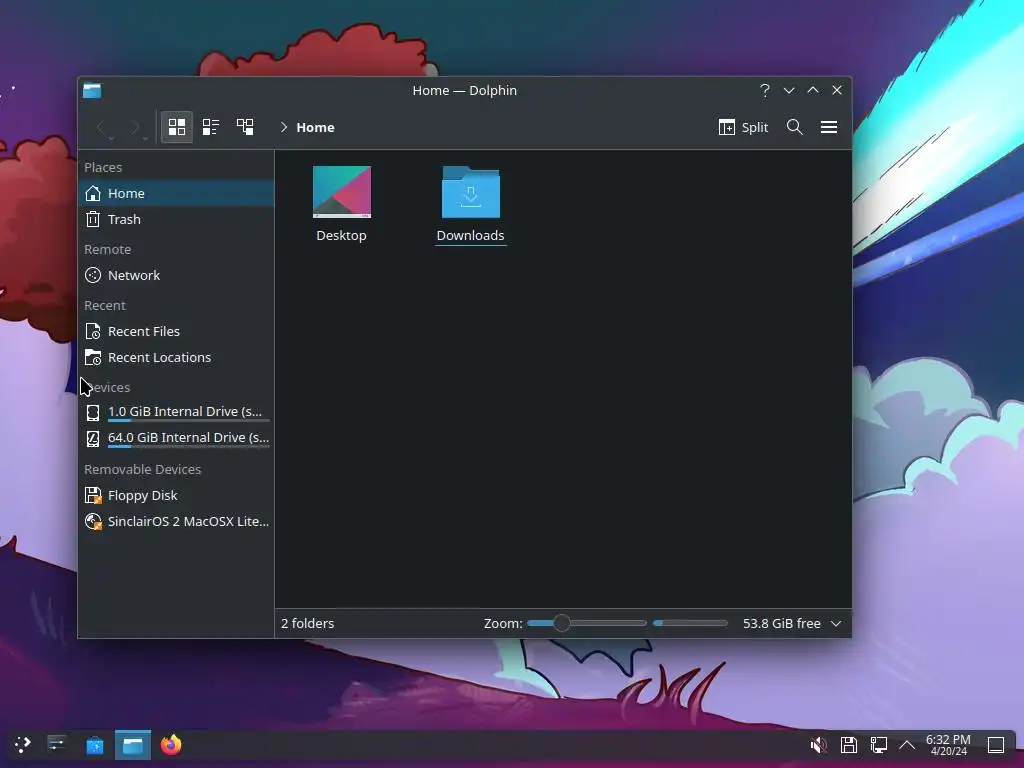Screen dimensions: 1024x768
Task: Click the Floppy Disk icon
Action: (x=93, y=496)
